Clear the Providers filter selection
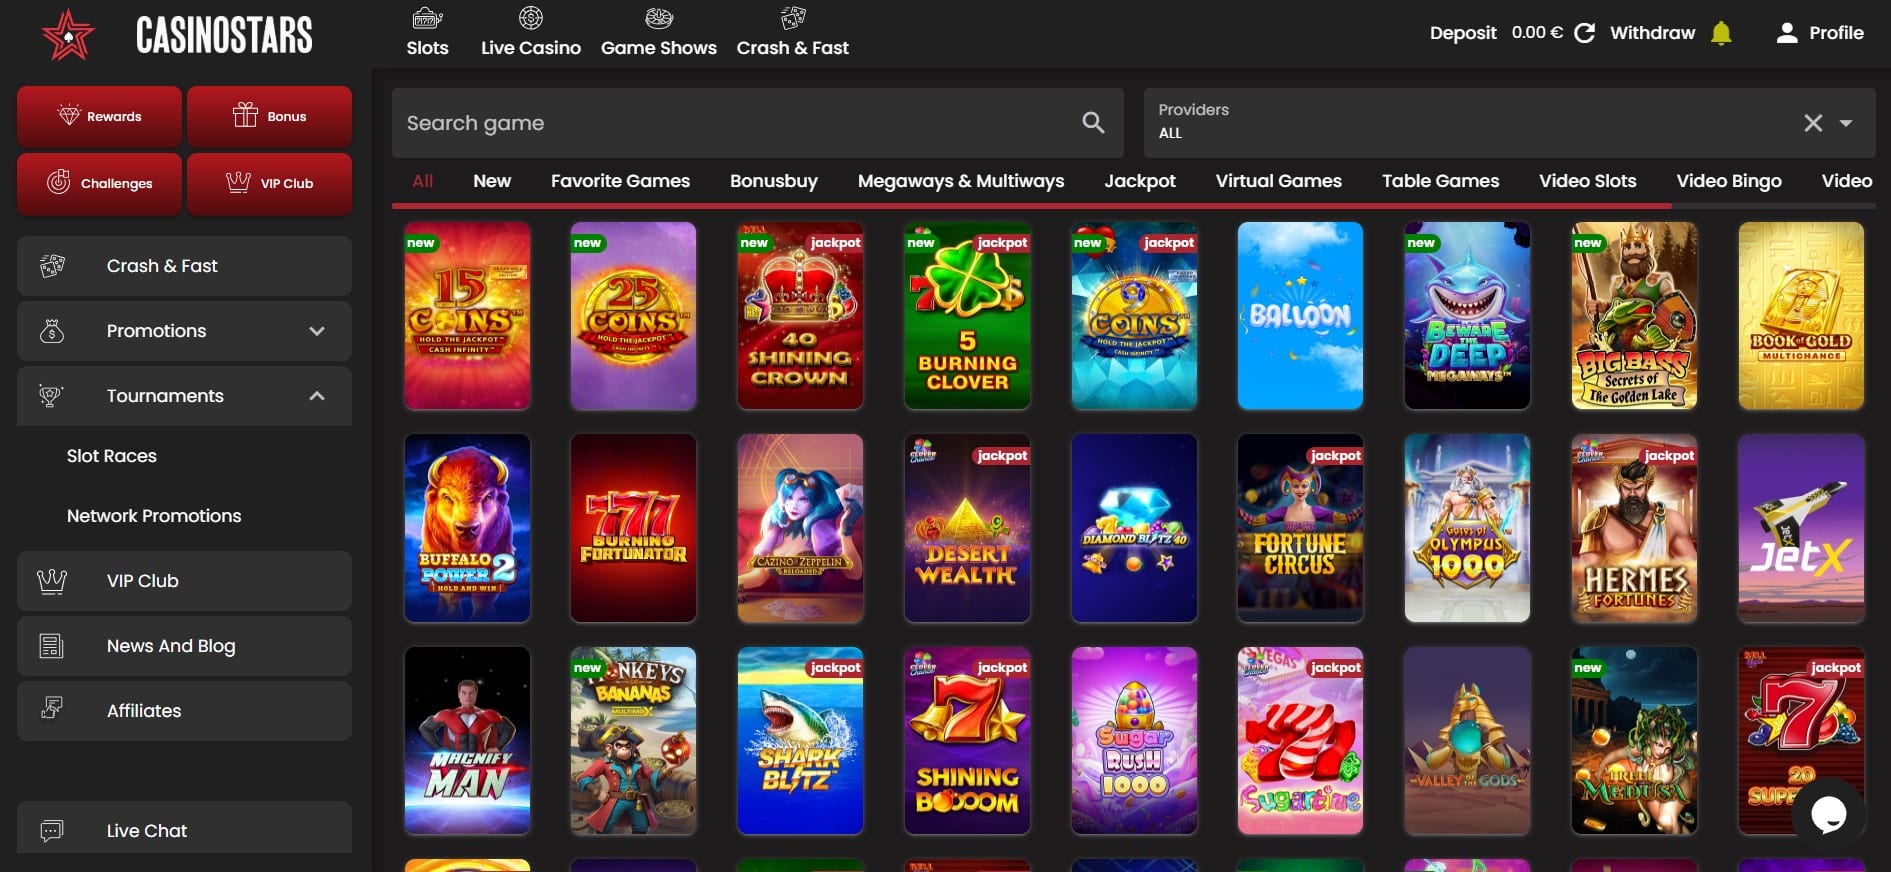The width and height of the screenshot is (1891, 872). [1812, 123]
